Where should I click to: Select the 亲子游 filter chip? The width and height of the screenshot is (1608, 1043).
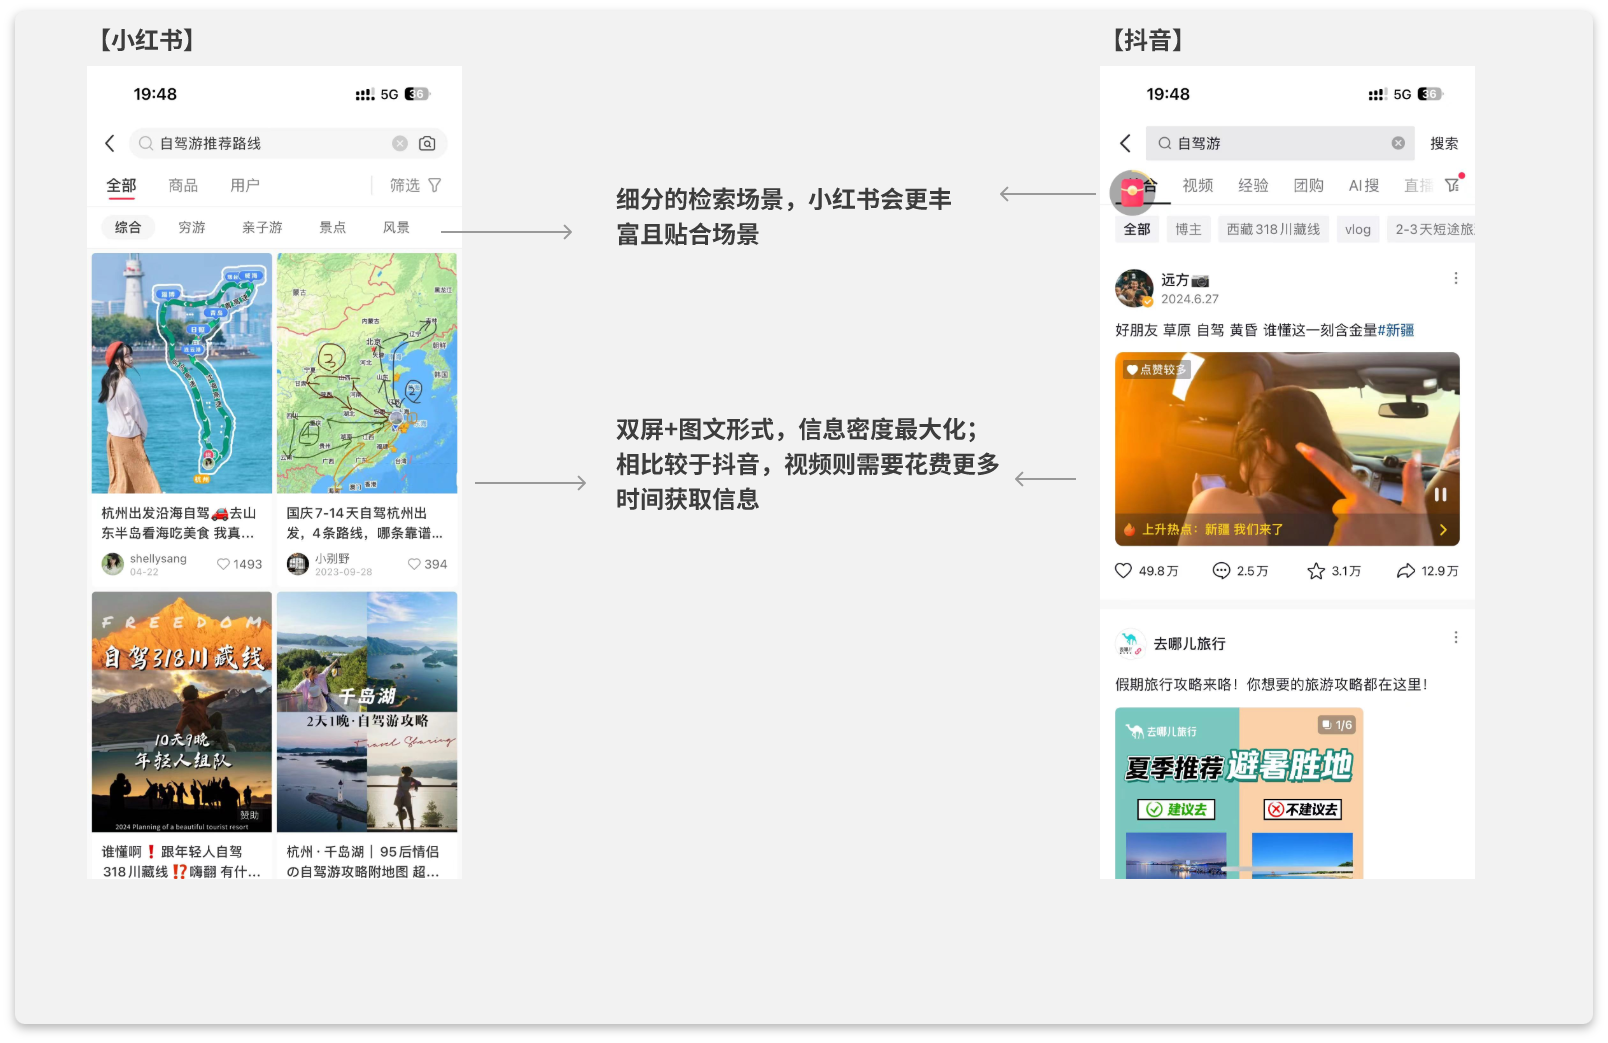click(262, 227)
